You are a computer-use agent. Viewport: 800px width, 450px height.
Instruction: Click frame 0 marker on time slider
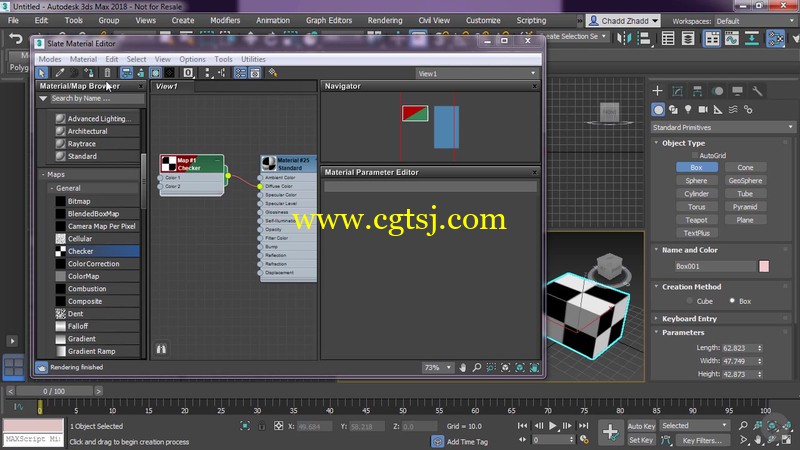40,407
